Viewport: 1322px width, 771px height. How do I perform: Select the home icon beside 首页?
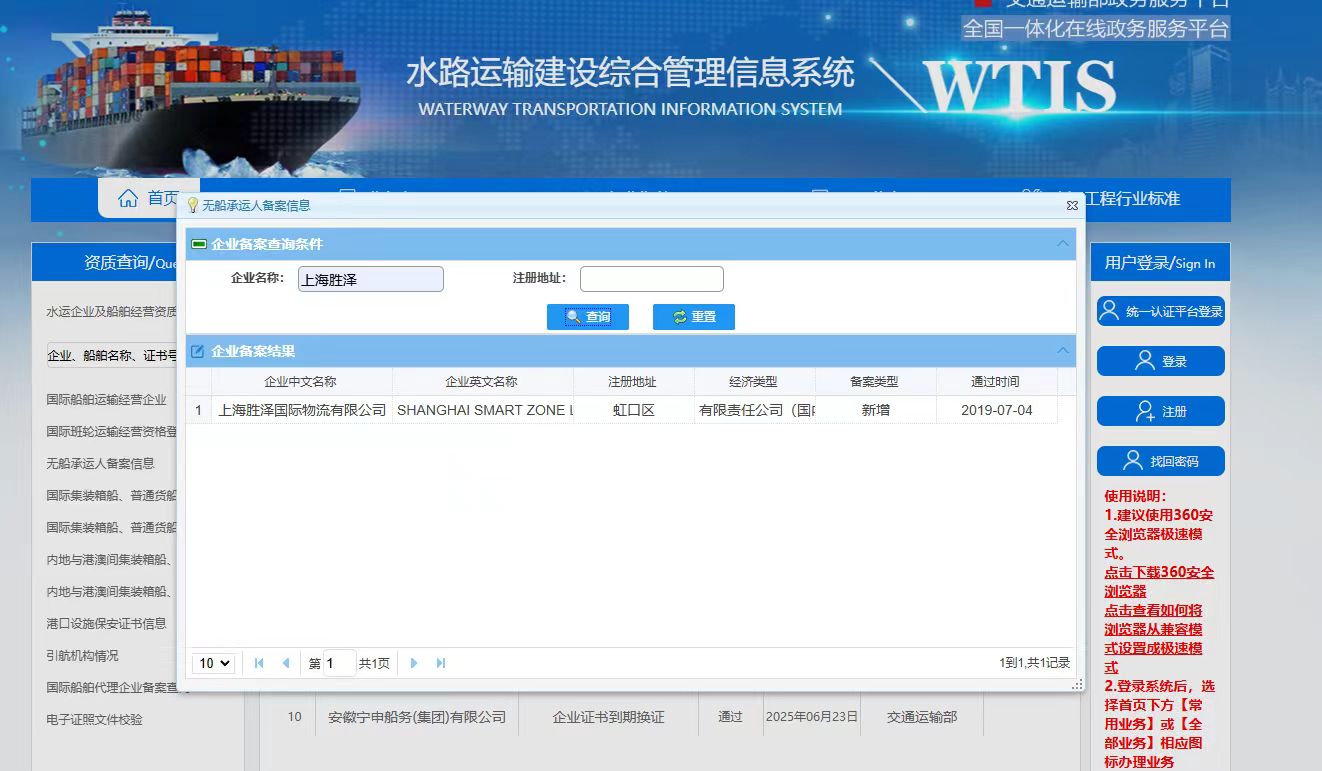(x=130, y=197)
